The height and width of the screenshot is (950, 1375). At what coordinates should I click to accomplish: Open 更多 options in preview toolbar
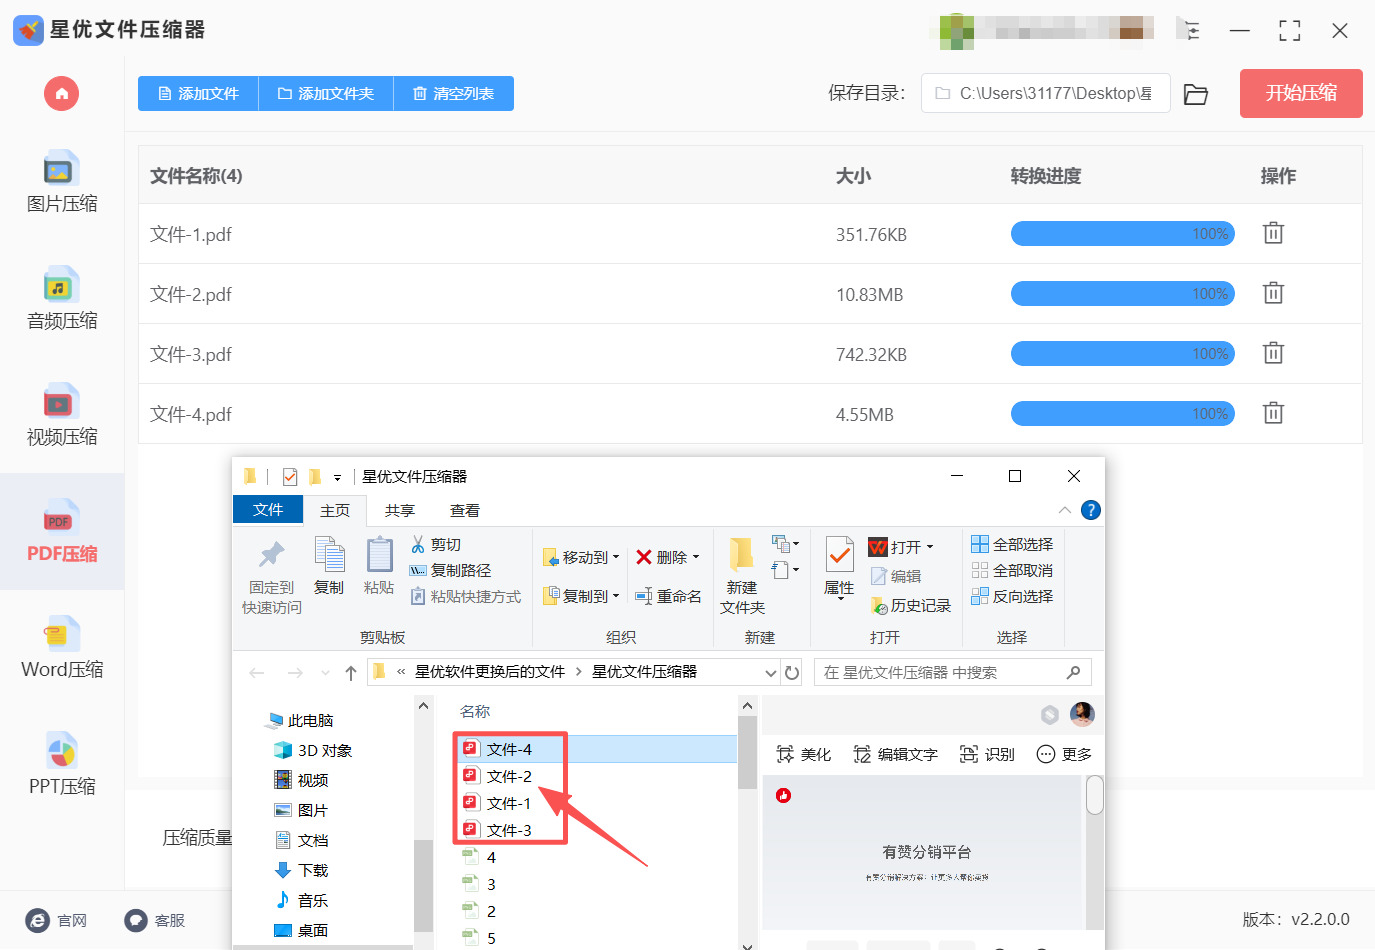[1064, 754]
